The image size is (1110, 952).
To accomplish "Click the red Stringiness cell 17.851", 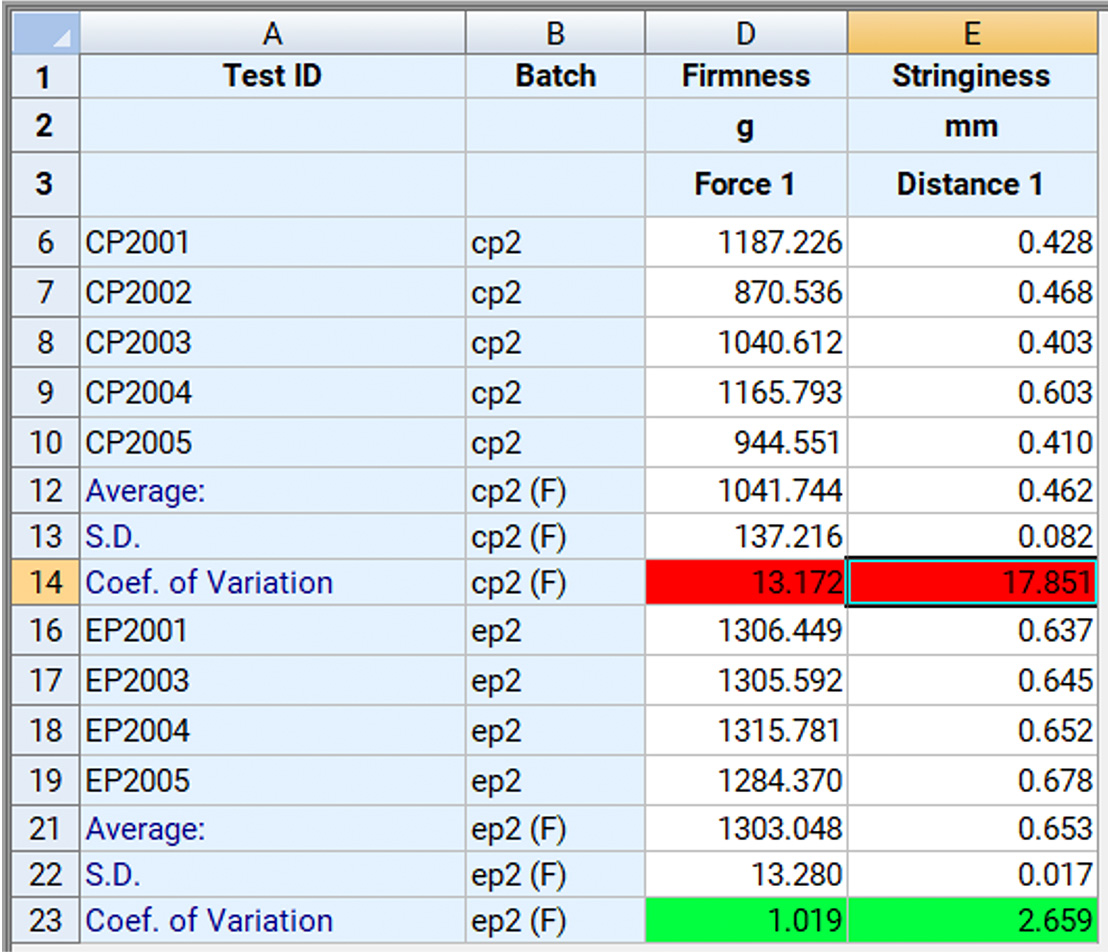I will [971, 582].
